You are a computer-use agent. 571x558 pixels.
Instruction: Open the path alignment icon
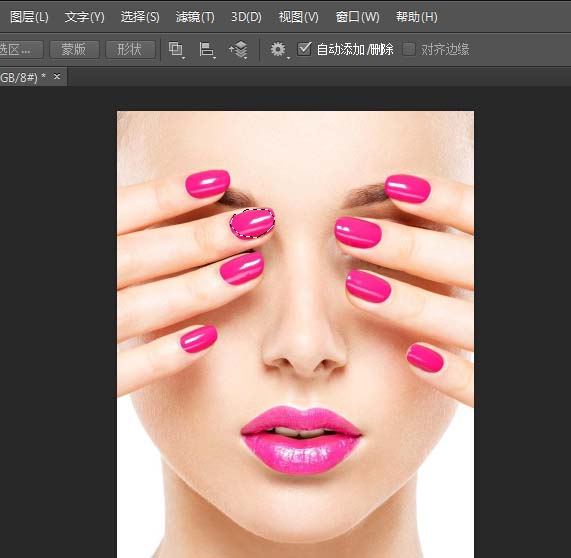(207, 49)
